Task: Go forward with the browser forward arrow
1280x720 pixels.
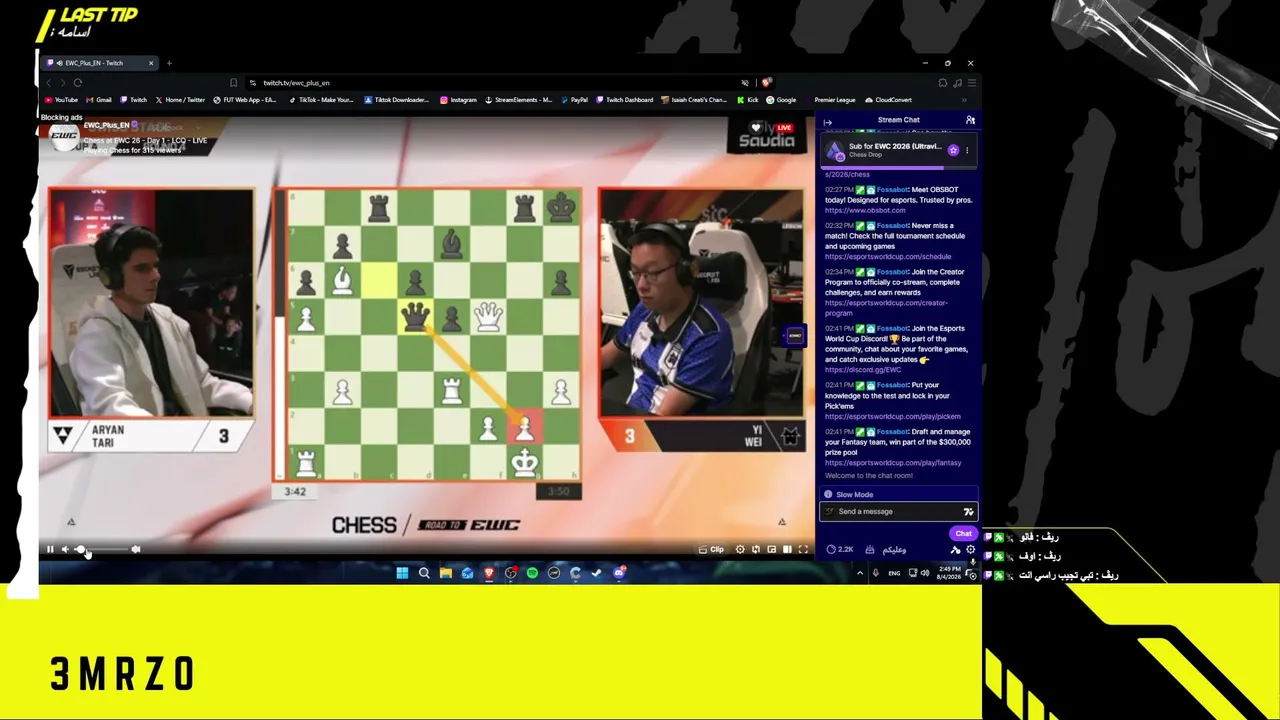Action: pyautogui.click(x=62, y=83)
